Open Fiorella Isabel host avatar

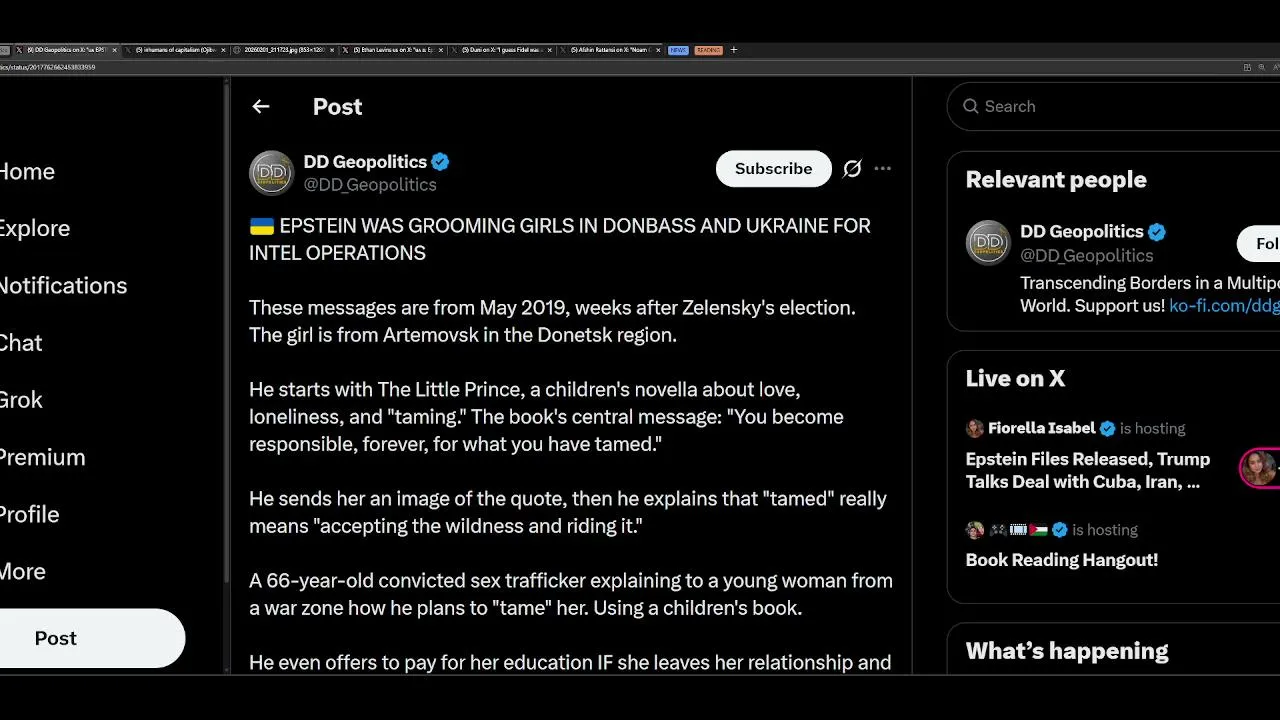point(975,428)
